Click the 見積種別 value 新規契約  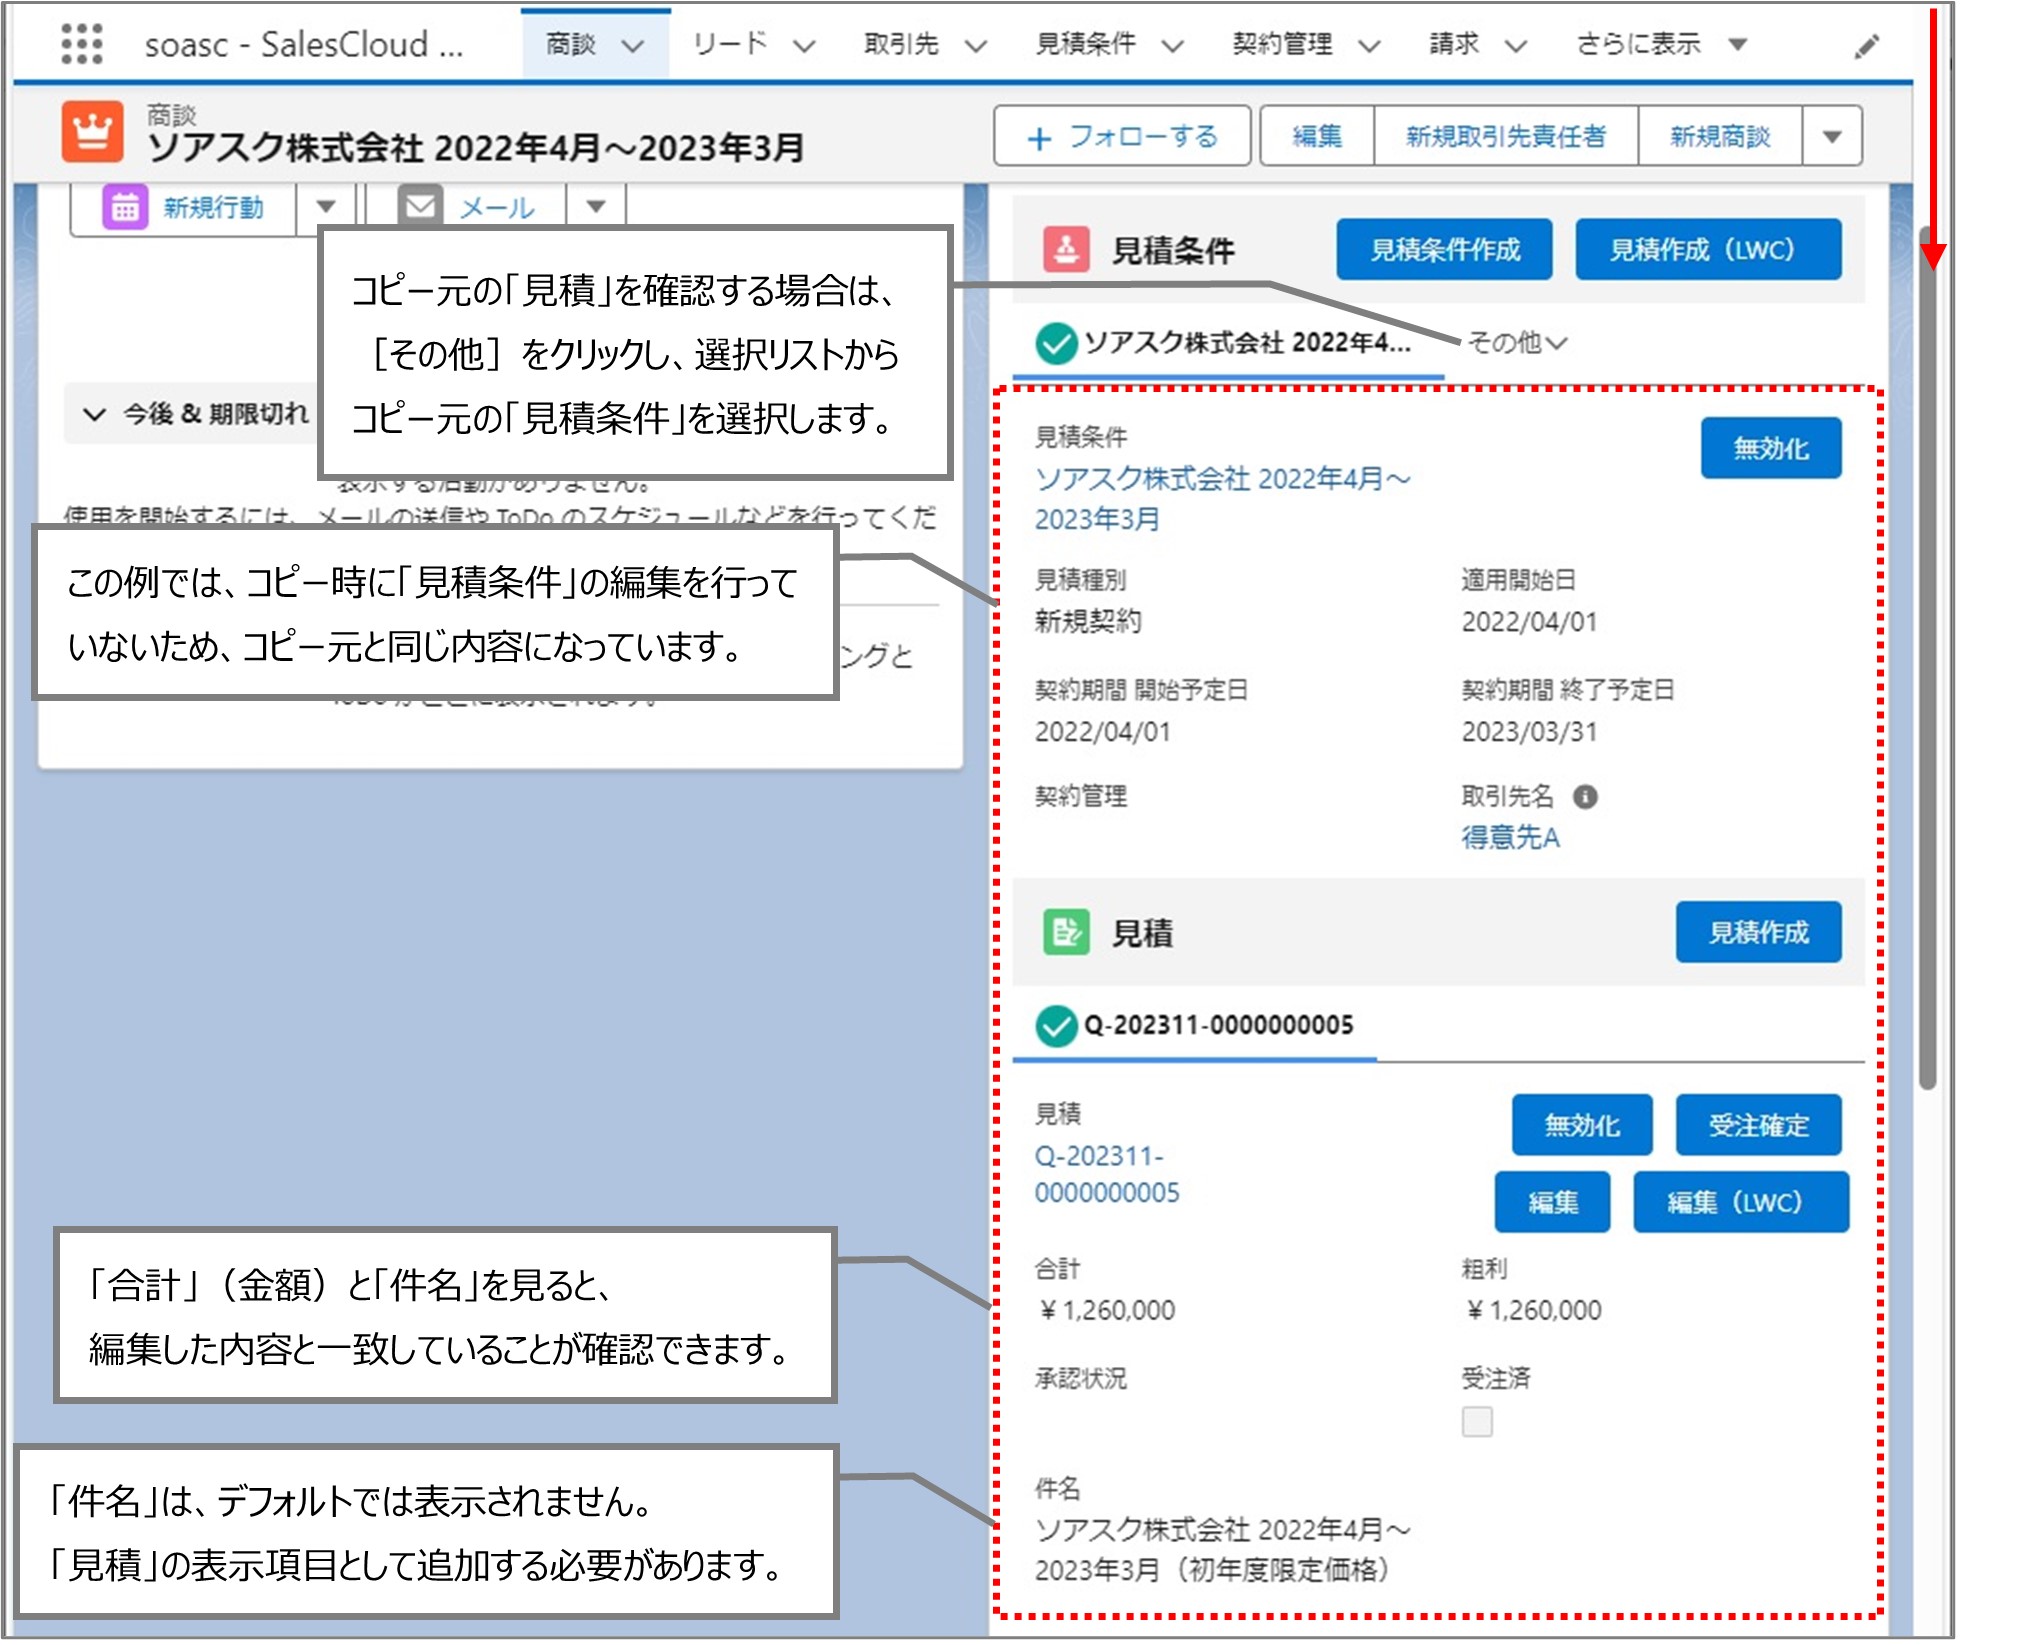[x=1088, y=622]
